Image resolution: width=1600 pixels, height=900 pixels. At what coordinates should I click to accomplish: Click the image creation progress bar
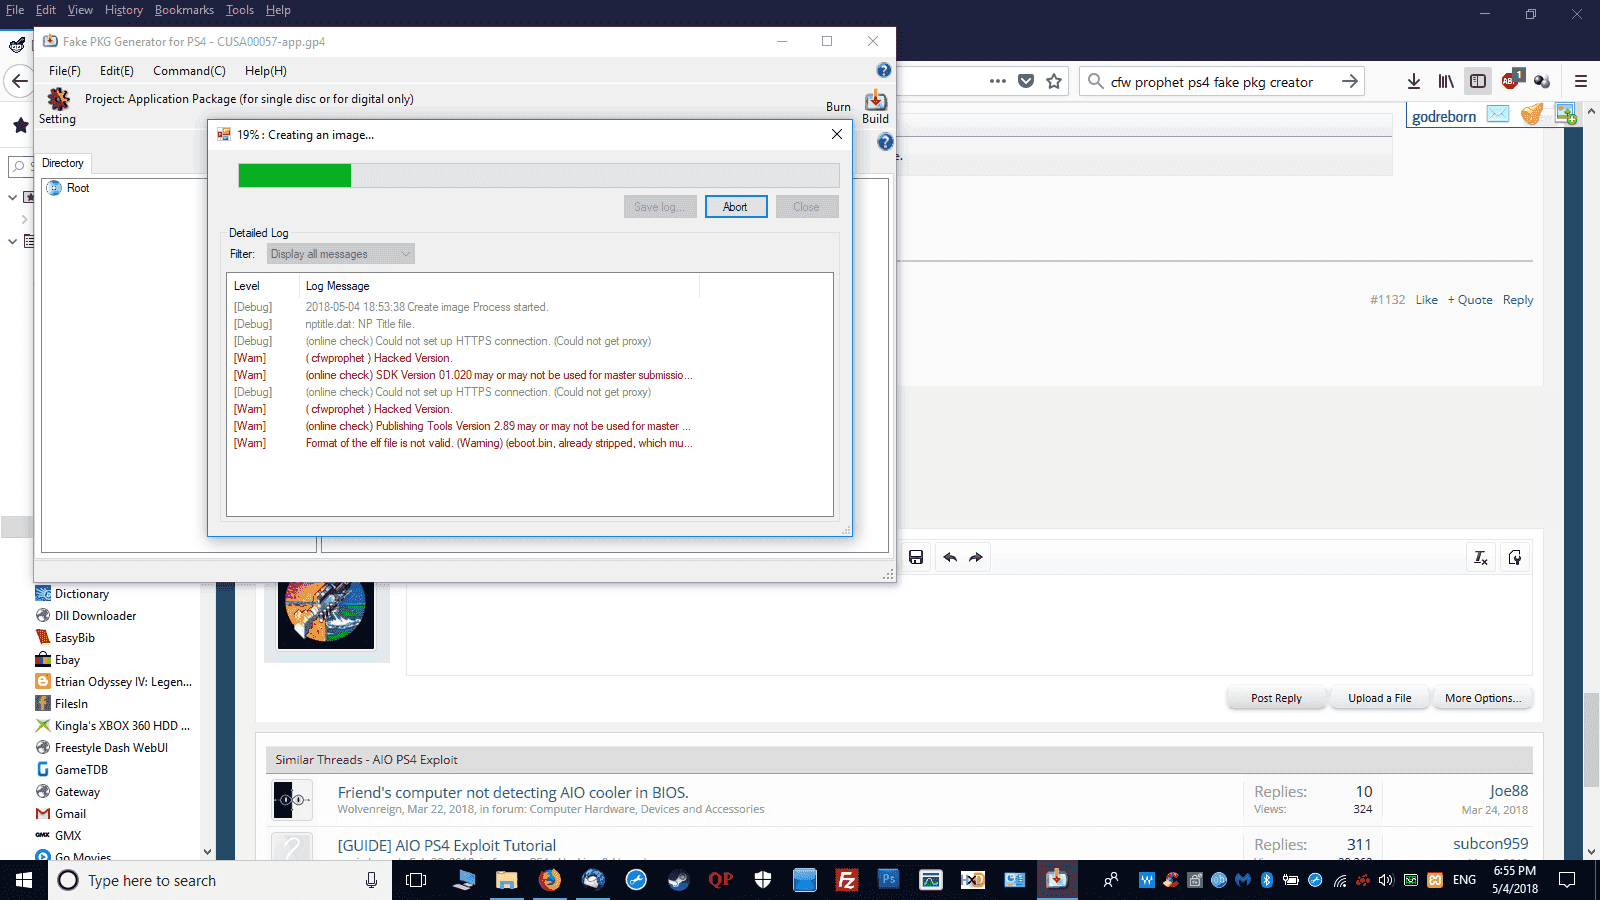(539, 176)
